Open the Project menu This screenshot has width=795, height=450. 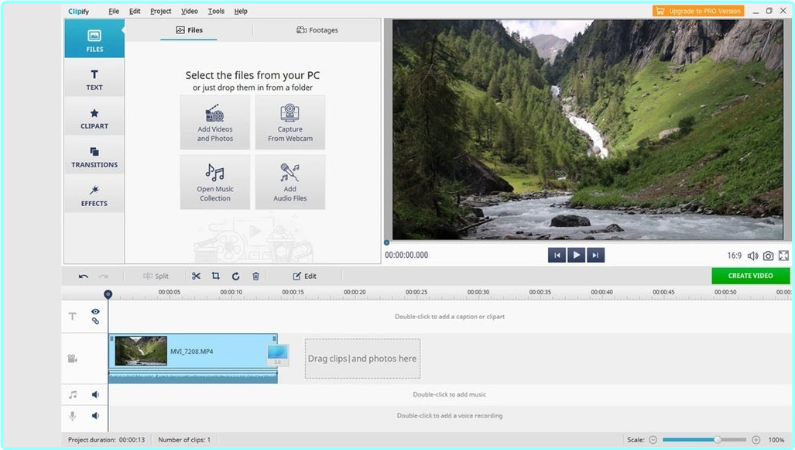pyautogui.click(x=161, y=11)
